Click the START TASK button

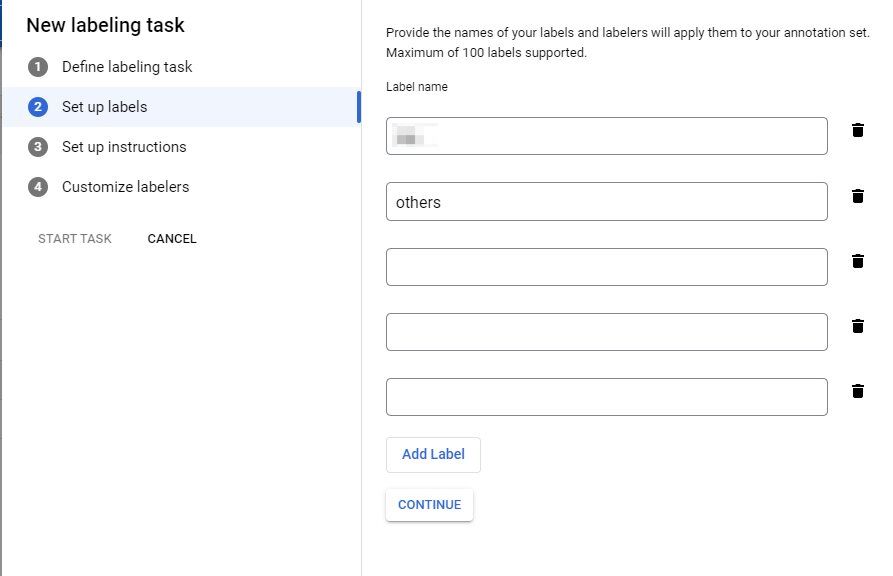tap(75, 239)
